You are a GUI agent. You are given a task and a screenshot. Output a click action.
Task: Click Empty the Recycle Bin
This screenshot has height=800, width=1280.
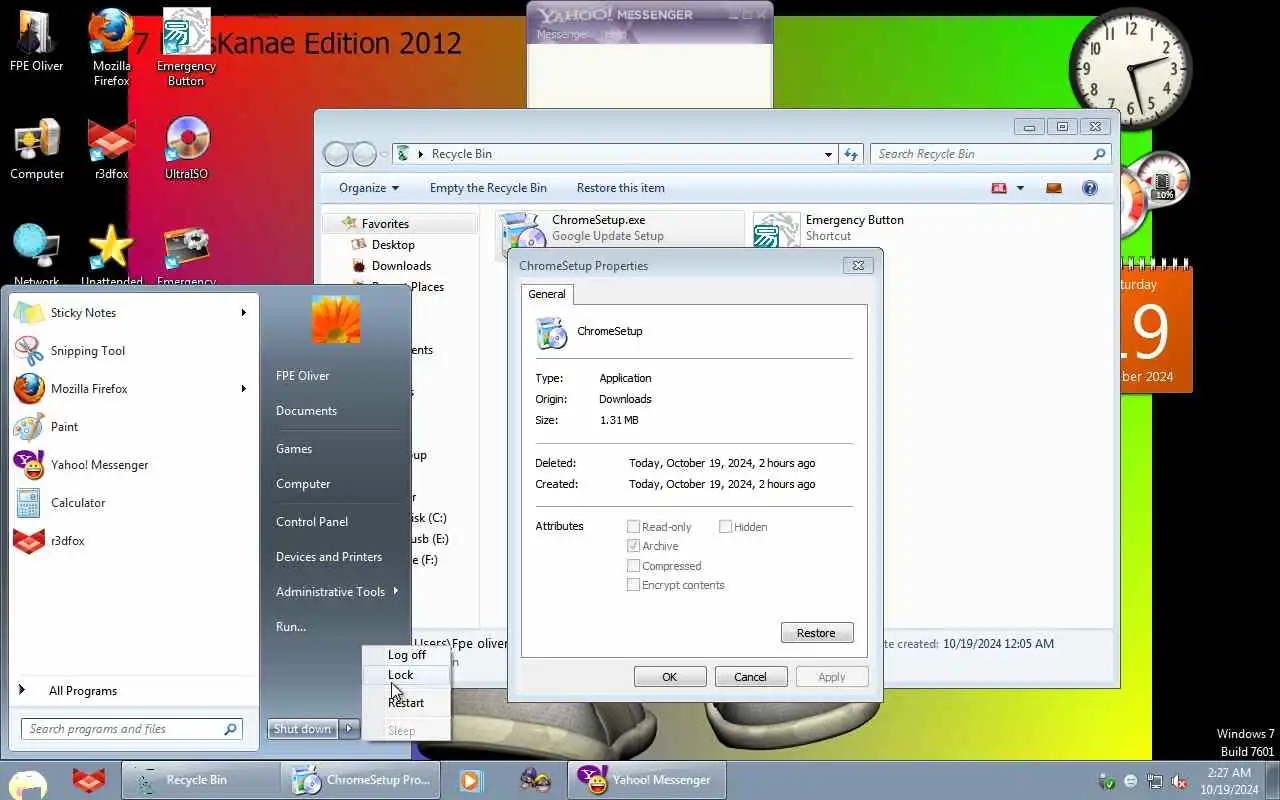point(488,188)
